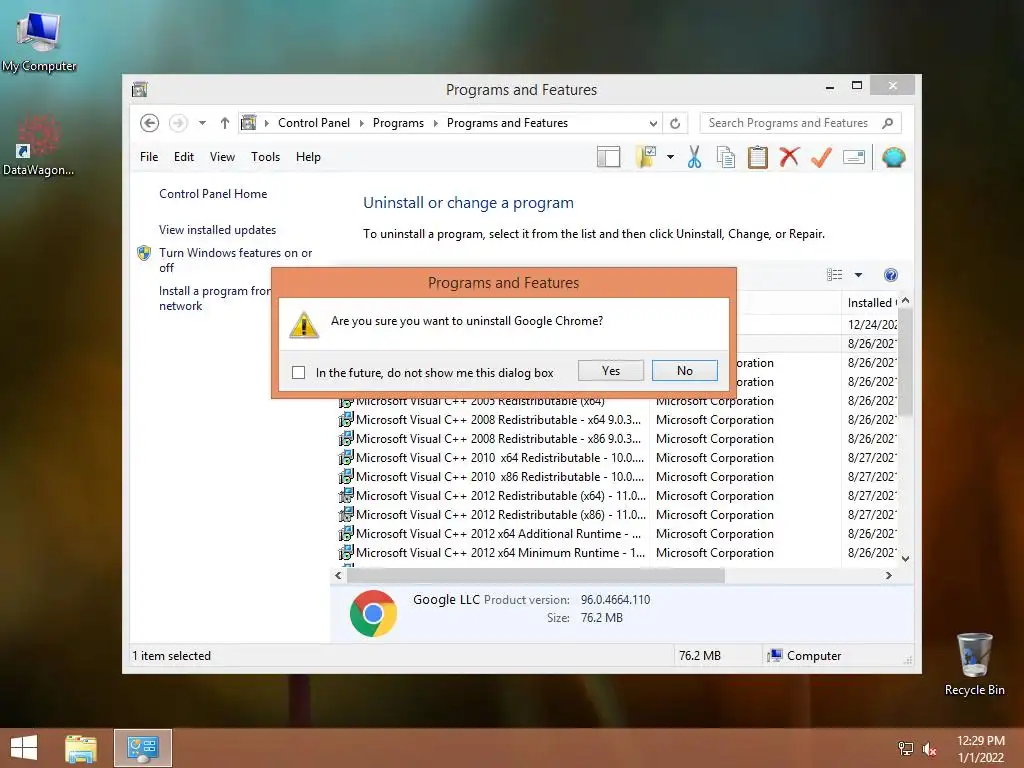This screenshot has width=1024, height=768.
Task: Click the globe toolbar icon
Action: click(x=893, y=157)
